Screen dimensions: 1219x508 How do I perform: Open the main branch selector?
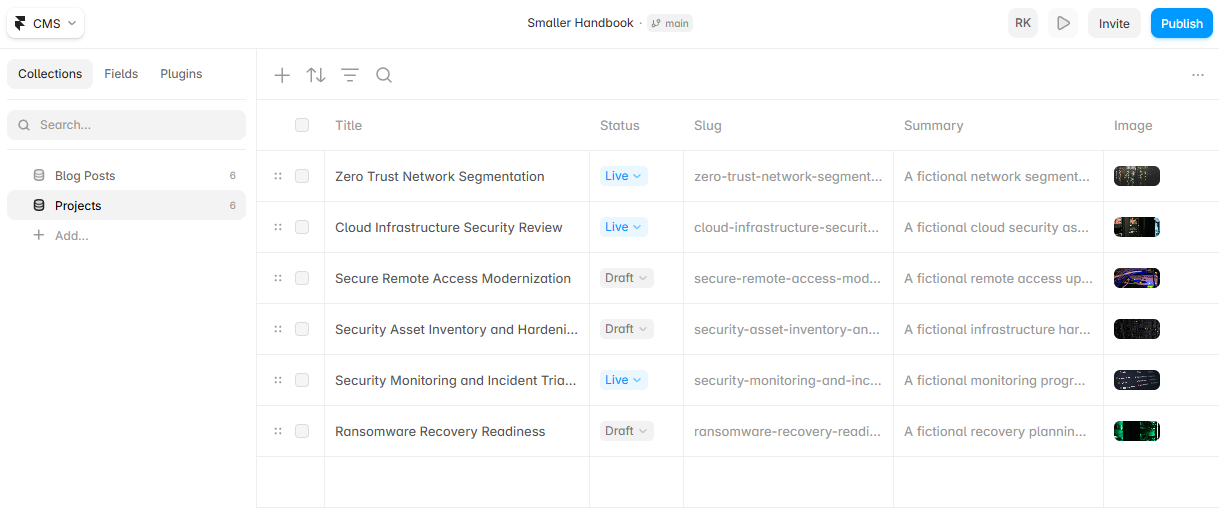[670, 23]
